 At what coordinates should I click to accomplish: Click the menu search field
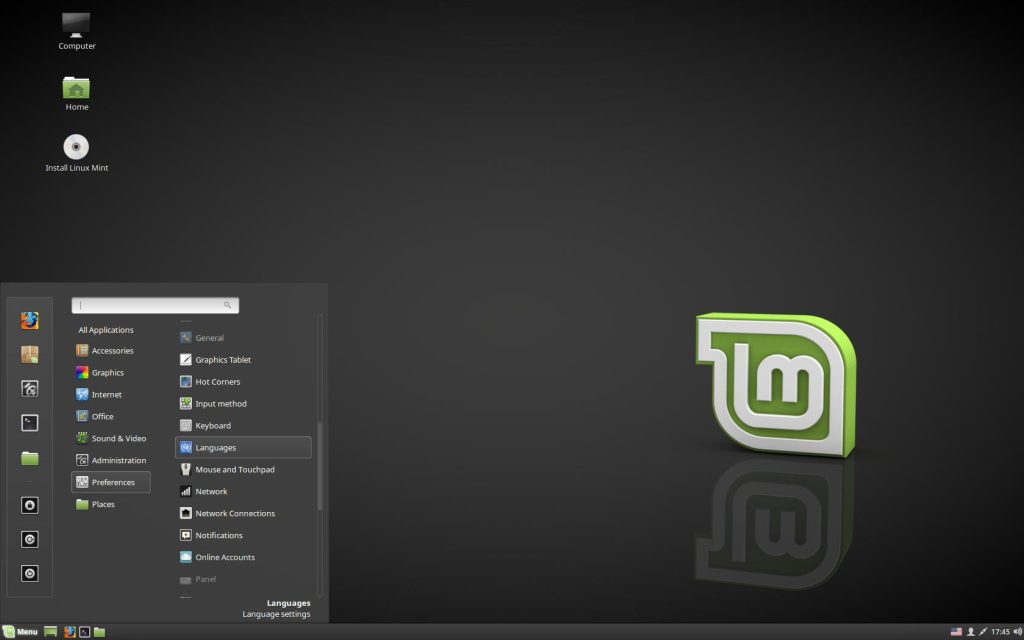pos(154,305)
